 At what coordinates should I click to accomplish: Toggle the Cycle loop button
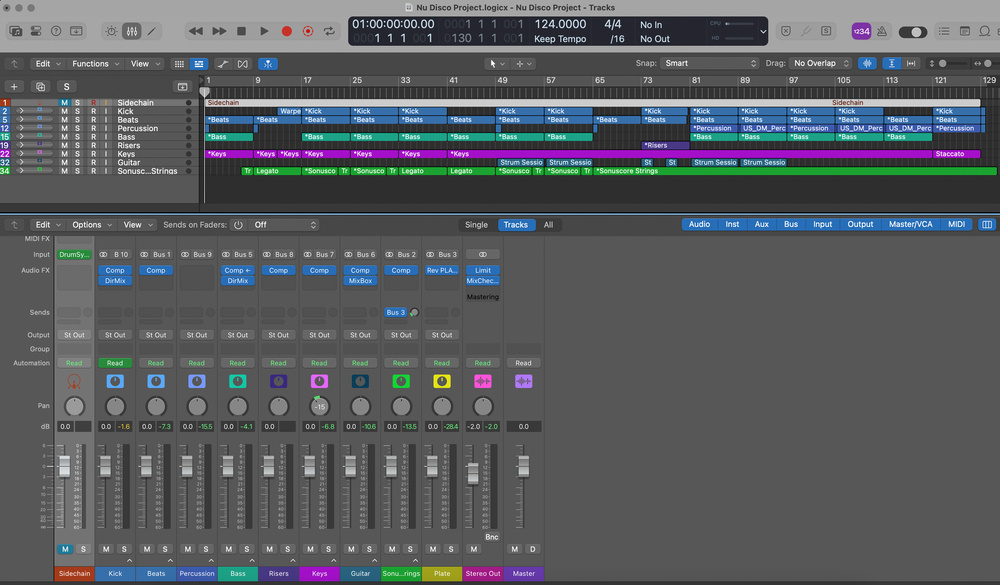(x=328, y=31)
